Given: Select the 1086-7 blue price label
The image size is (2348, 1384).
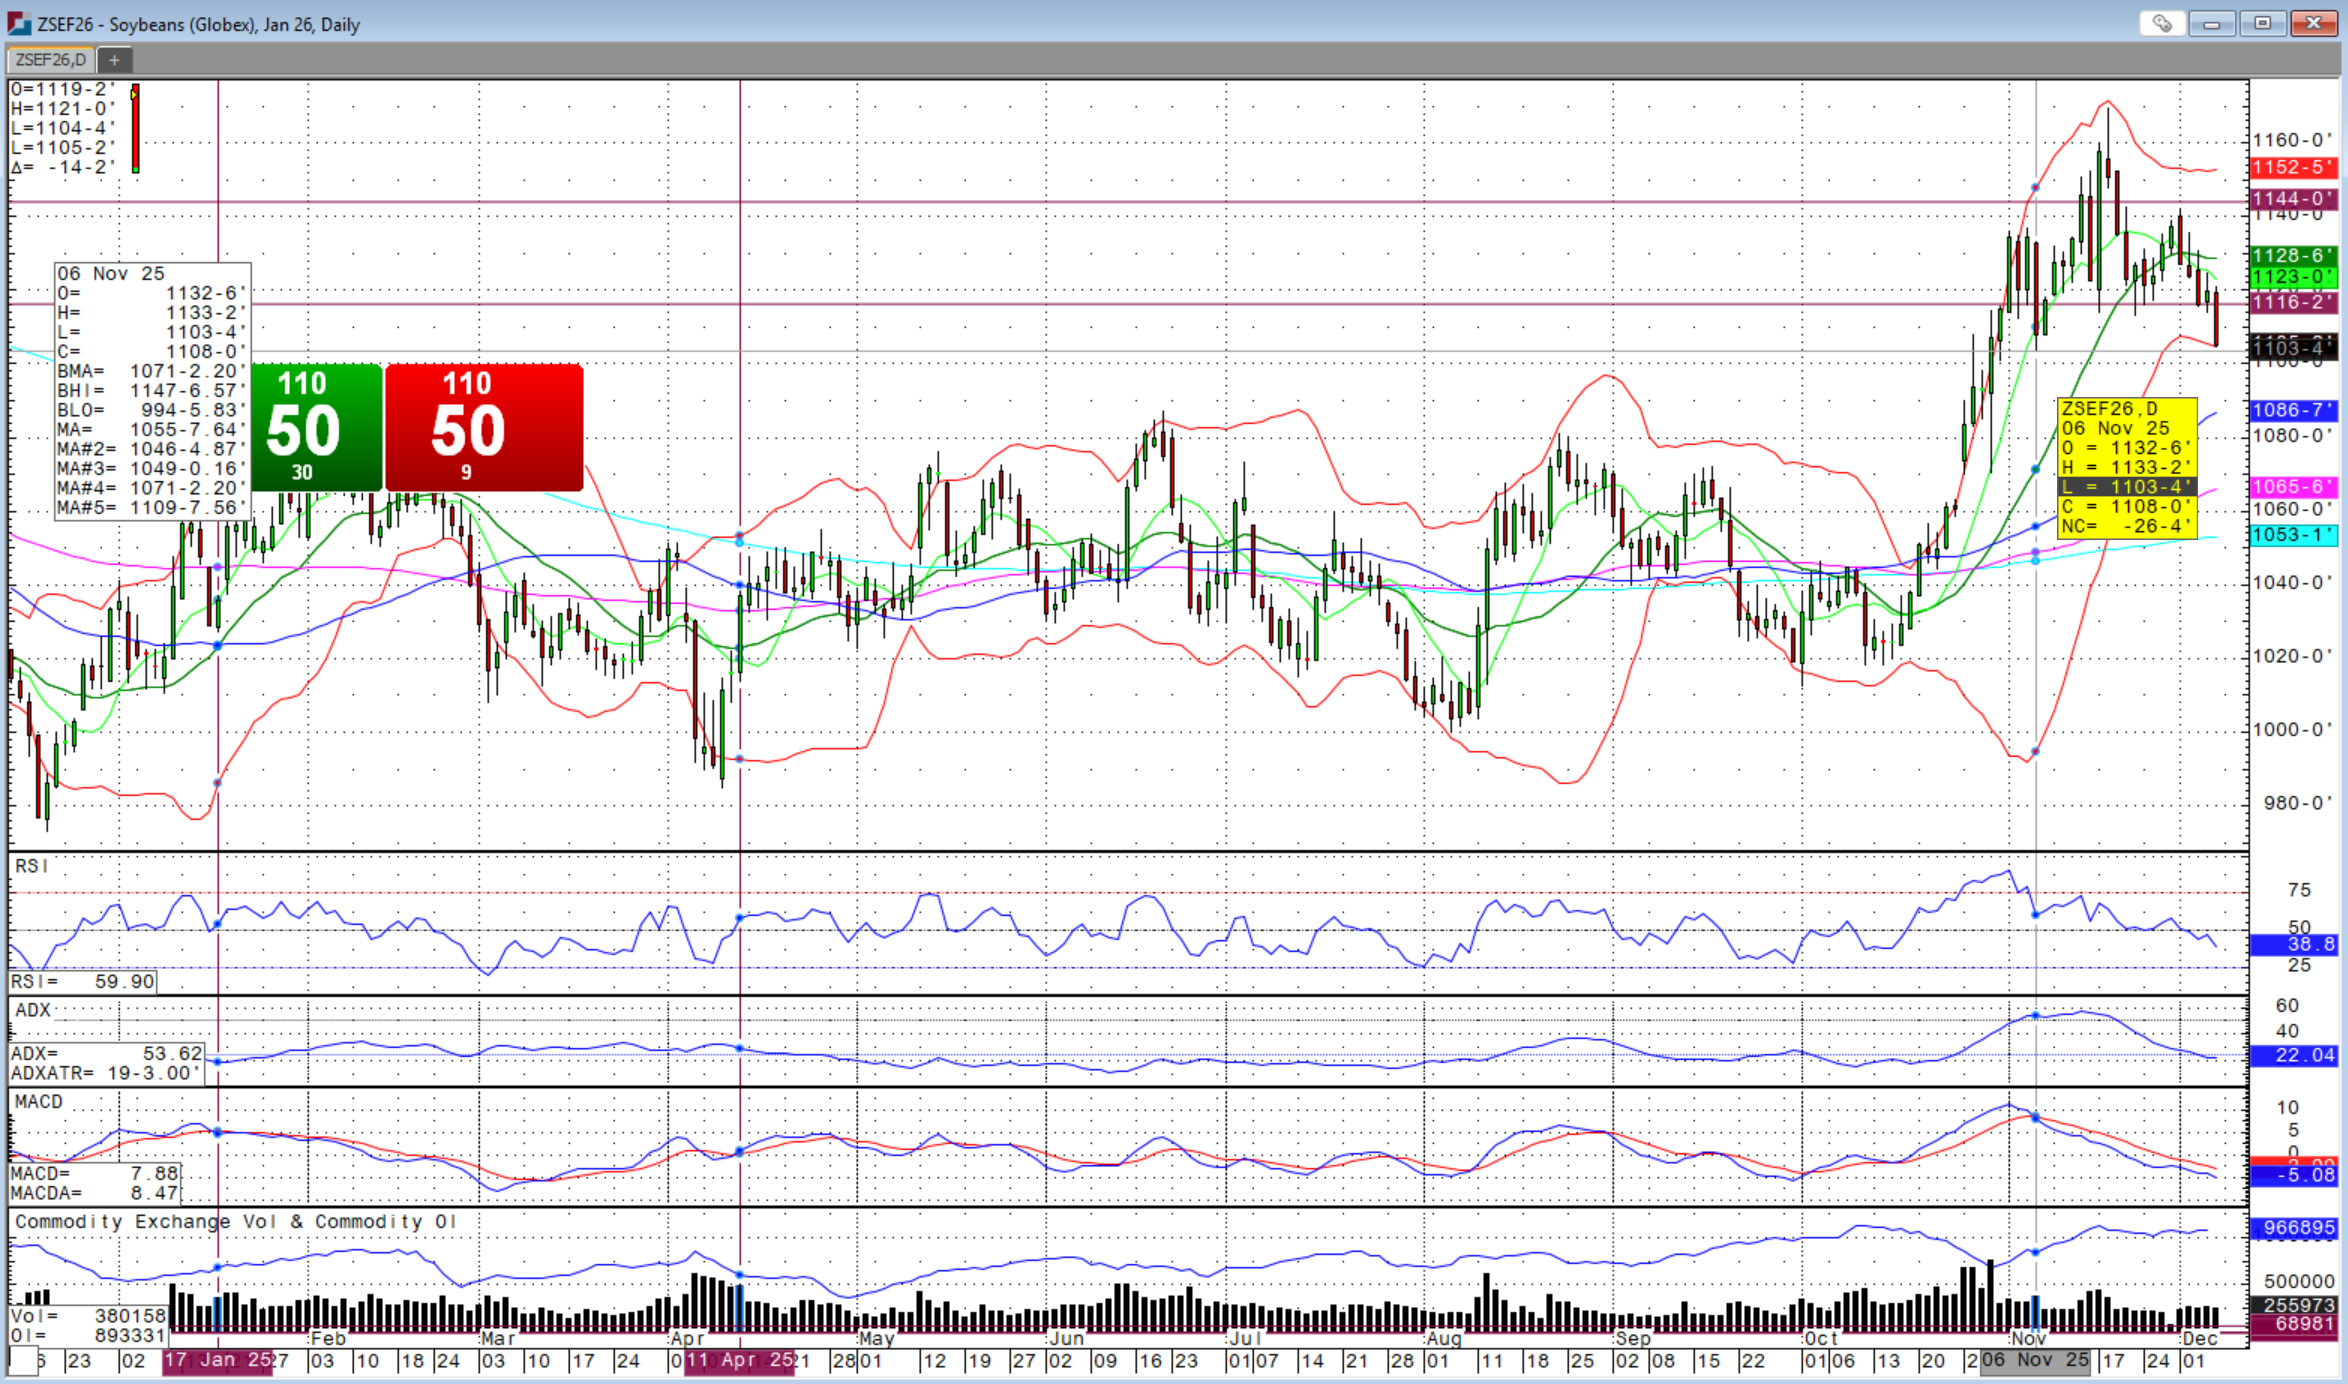Looking at the screenshot, I should 2292,410.
